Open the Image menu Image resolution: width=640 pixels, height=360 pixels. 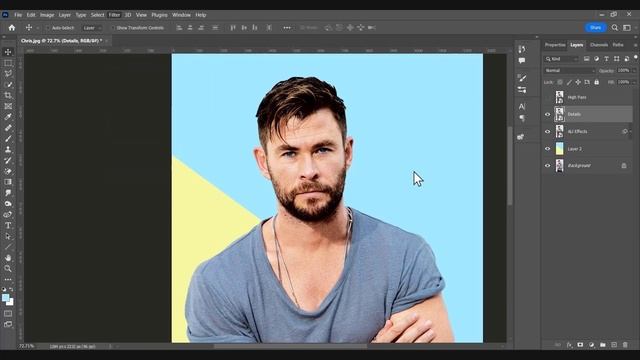pyautogui.click(x=47, y=15)
